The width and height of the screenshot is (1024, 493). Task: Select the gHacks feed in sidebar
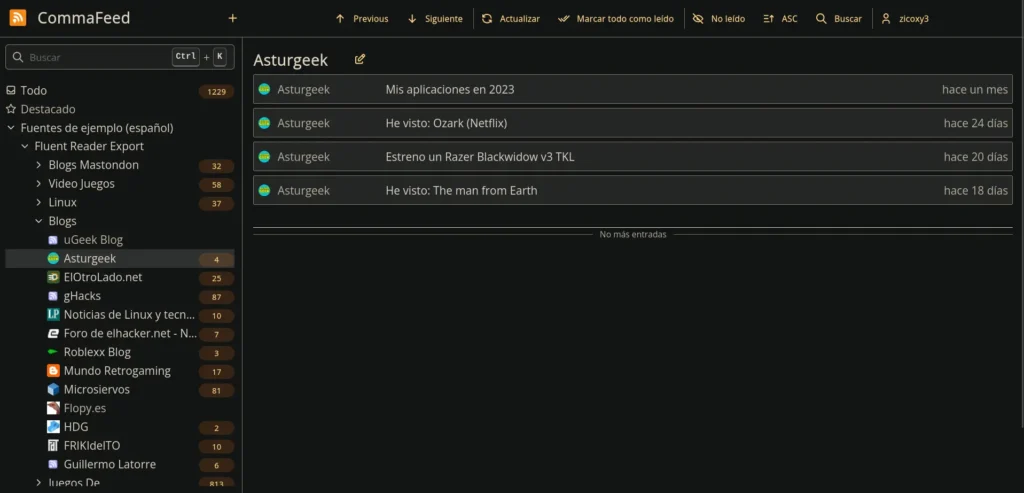click(x=82, y=296)
